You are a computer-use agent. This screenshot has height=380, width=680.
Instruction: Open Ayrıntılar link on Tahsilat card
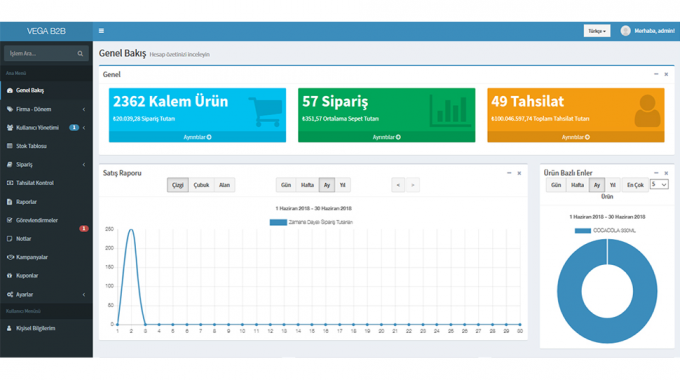(575, 137)
